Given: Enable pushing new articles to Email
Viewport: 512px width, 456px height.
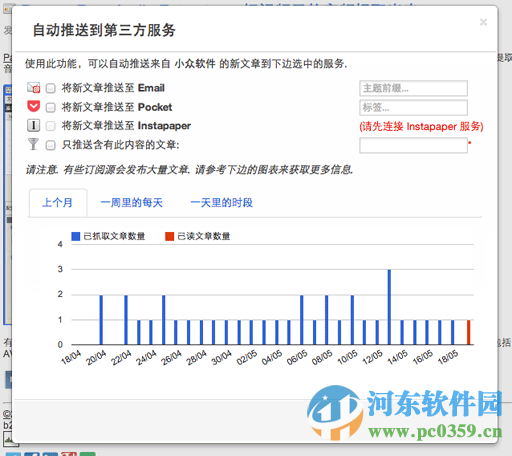Looking at the screenshot, I should click(51, 88).
